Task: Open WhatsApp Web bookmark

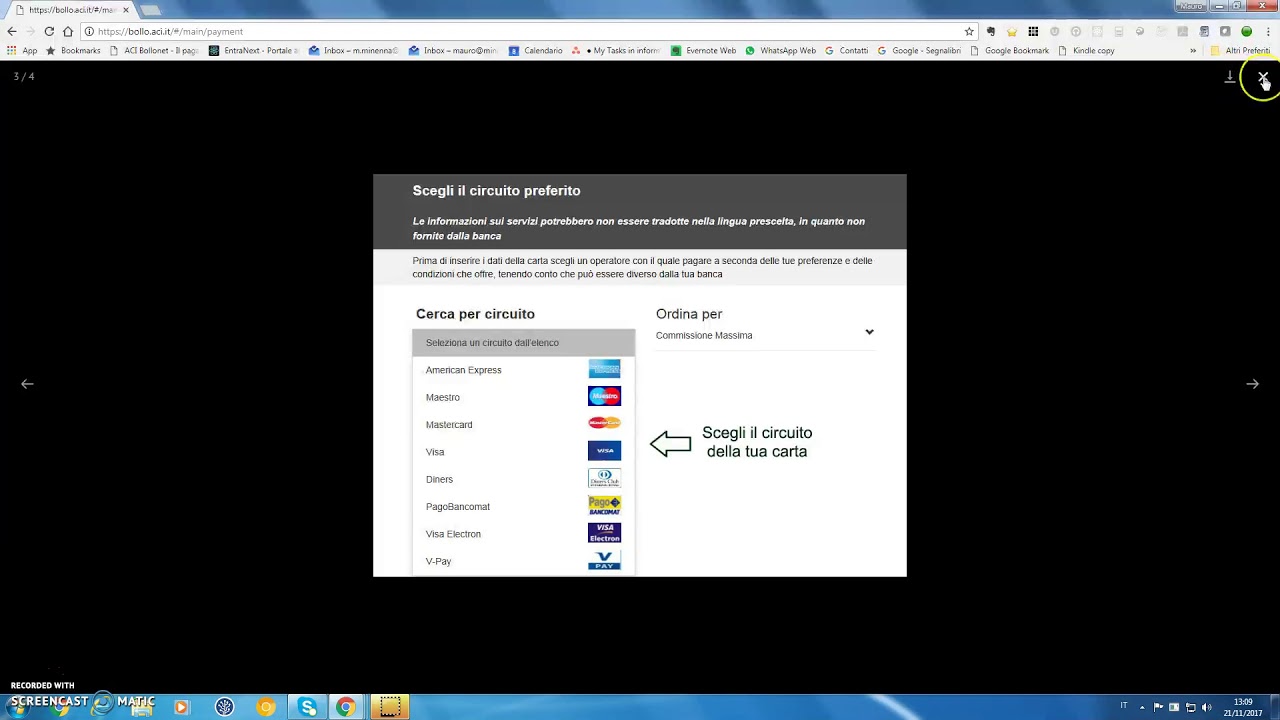Action: pos(781,51)
